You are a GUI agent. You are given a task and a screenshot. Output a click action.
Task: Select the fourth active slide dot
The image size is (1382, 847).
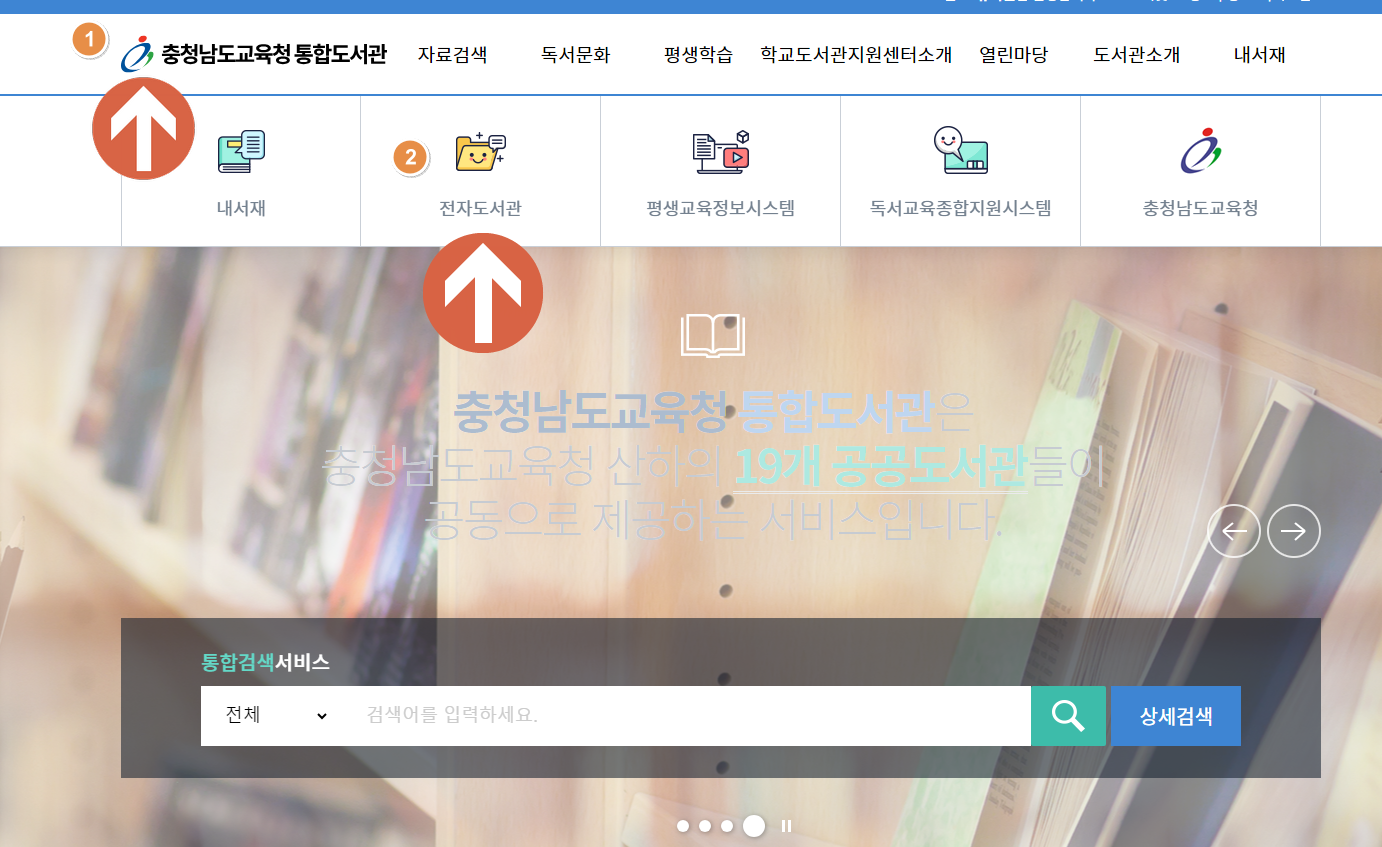click(x=754, y=826)
